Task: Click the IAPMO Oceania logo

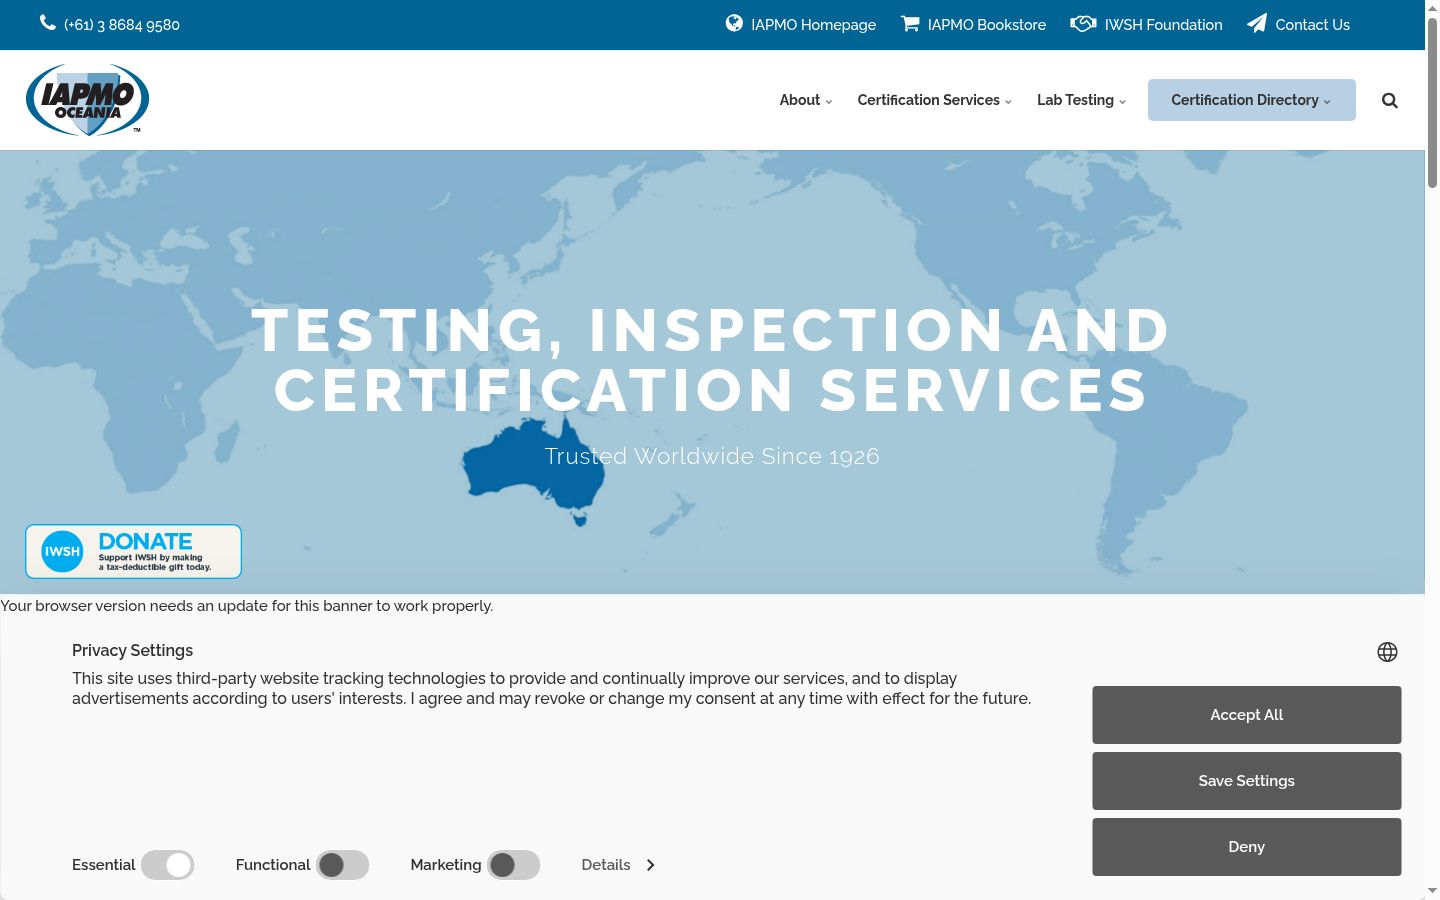Action: [x=88, y=99]
